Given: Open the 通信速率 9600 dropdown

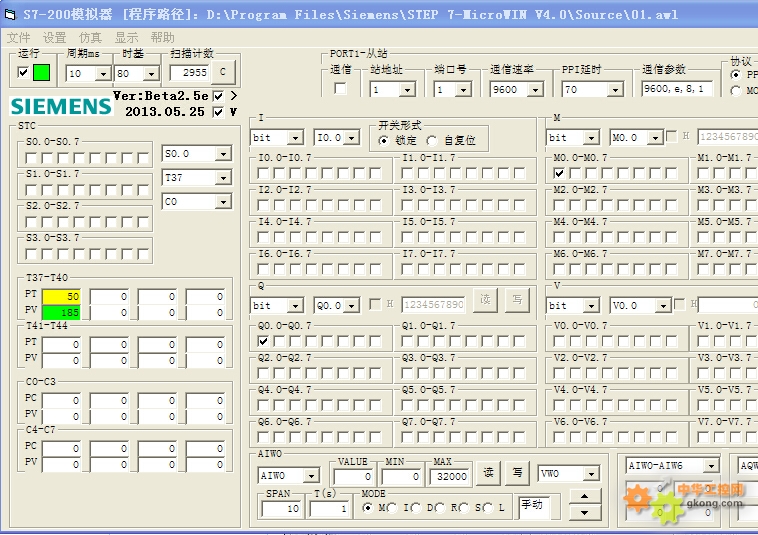Looking at the screenshot, I should pyautogui.click(x=535, y=89).
